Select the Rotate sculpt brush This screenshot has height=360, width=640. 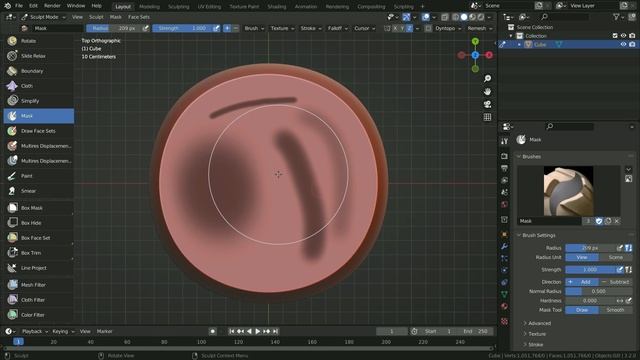coord(39,41)
